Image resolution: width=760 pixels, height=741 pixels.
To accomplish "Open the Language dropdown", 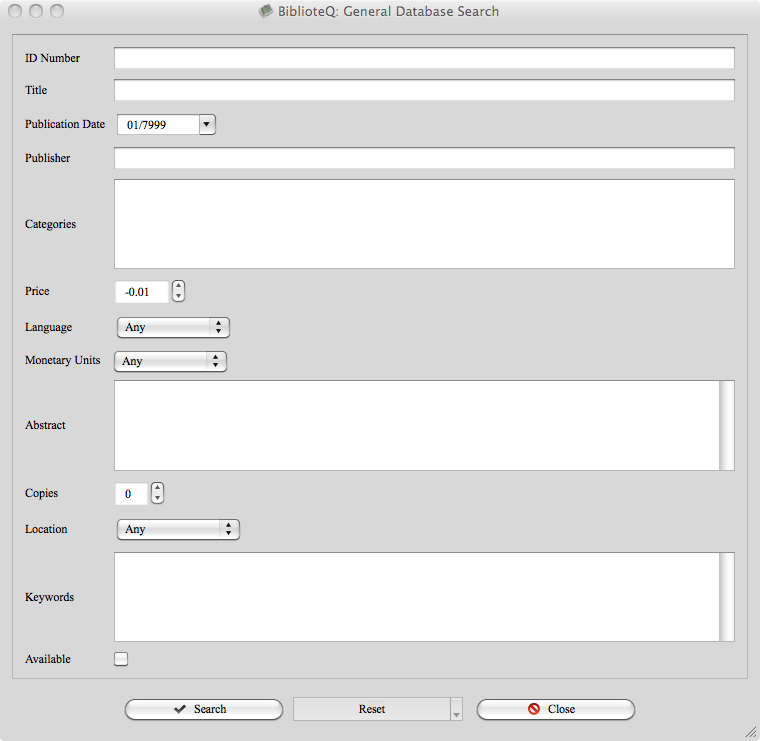I will click(x=173, y=327).
